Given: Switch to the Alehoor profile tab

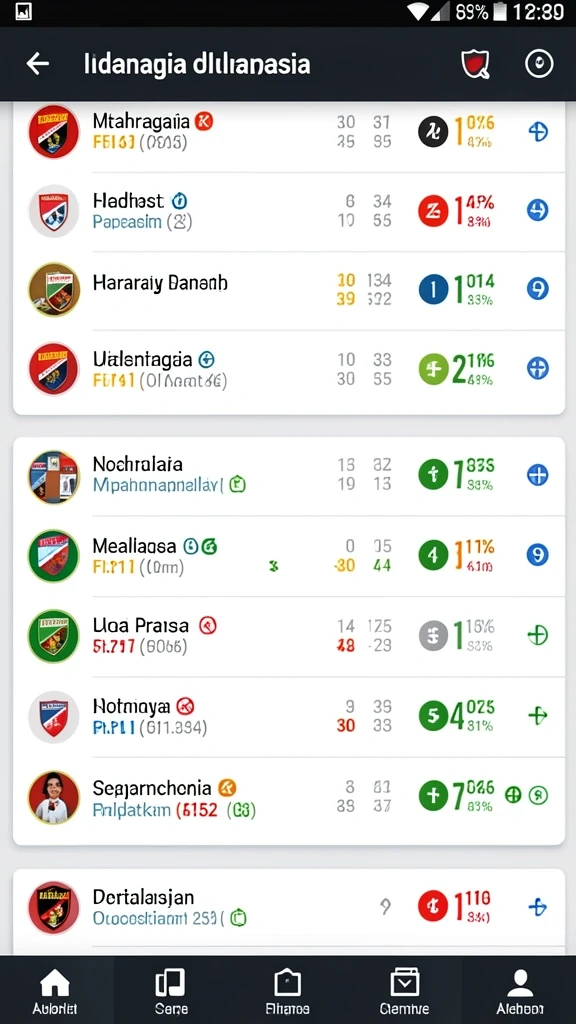Looking at the screenshot, I should point(520,991).
